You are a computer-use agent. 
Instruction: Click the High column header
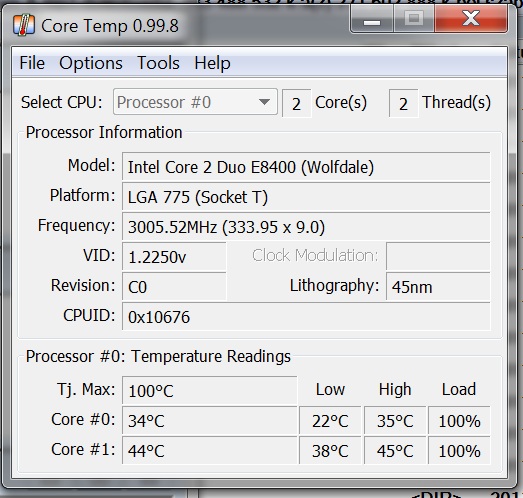click(395, 390)
